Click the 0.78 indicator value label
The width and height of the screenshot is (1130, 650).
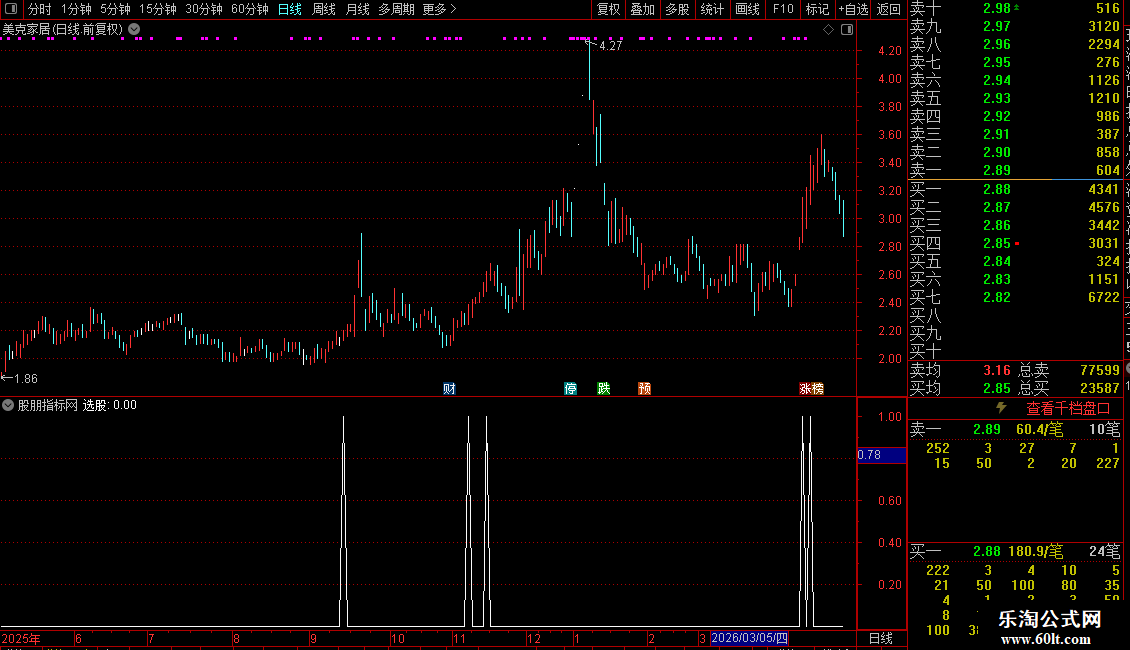click(881, 455)
